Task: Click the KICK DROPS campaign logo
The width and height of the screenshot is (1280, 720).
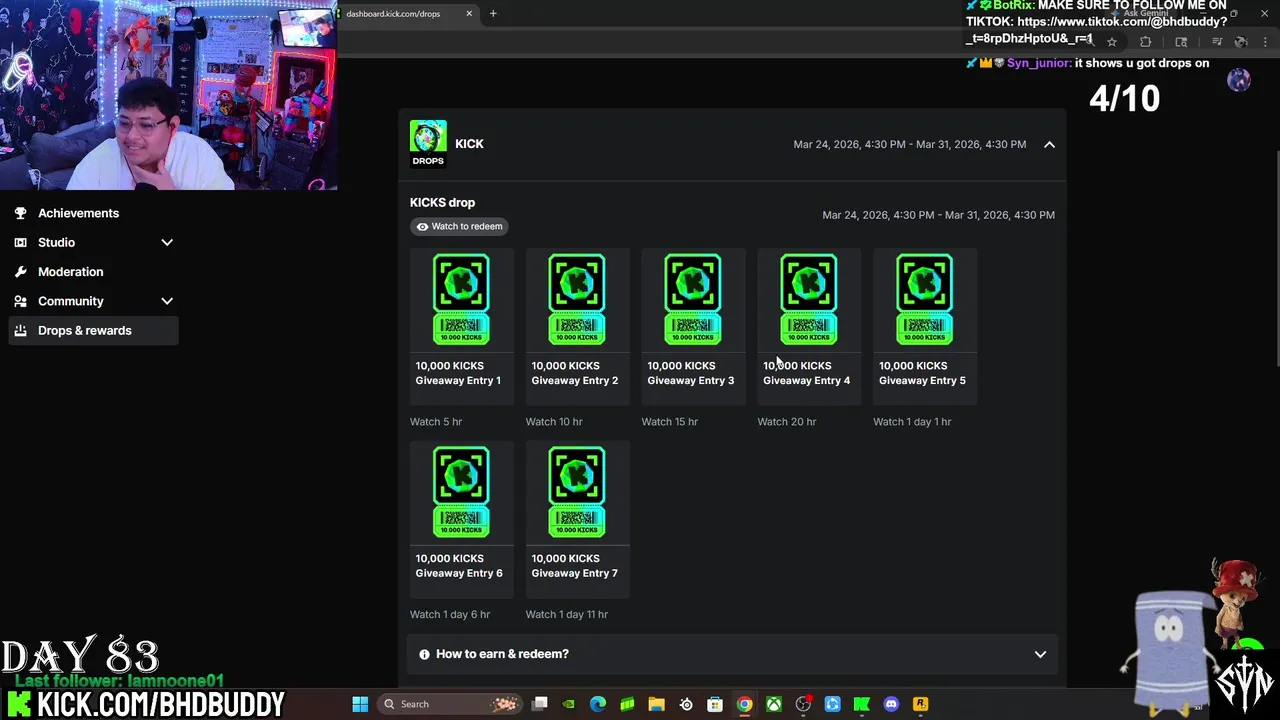Action: click(428, 143)
